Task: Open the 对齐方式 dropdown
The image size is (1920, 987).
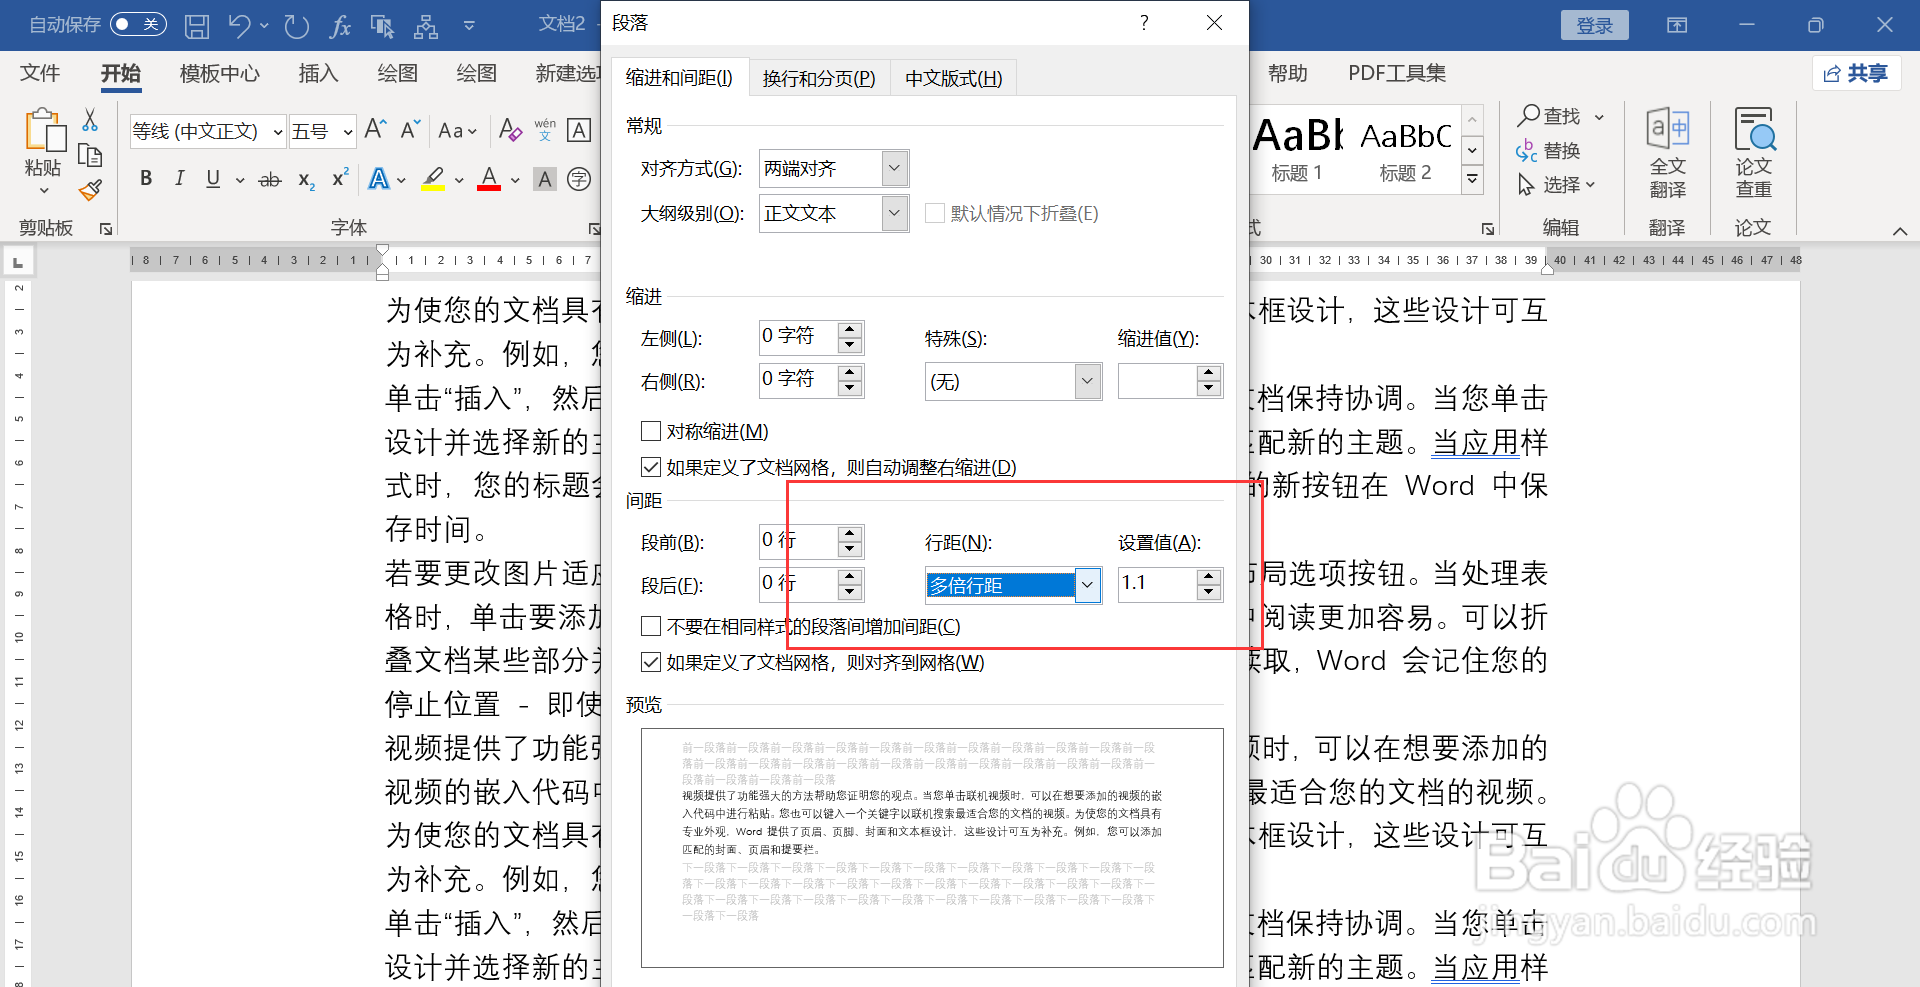Action: (x=896, y=168)
